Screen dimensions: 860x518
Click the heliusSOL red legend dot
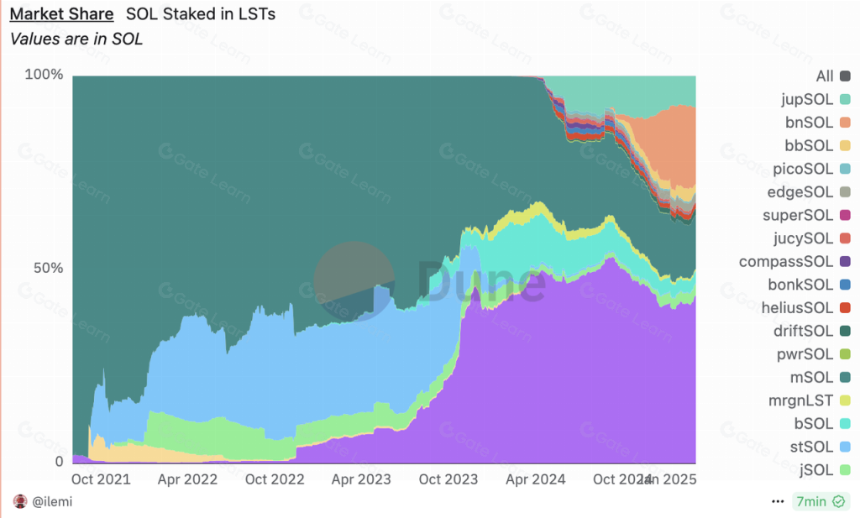pos(845,308)
